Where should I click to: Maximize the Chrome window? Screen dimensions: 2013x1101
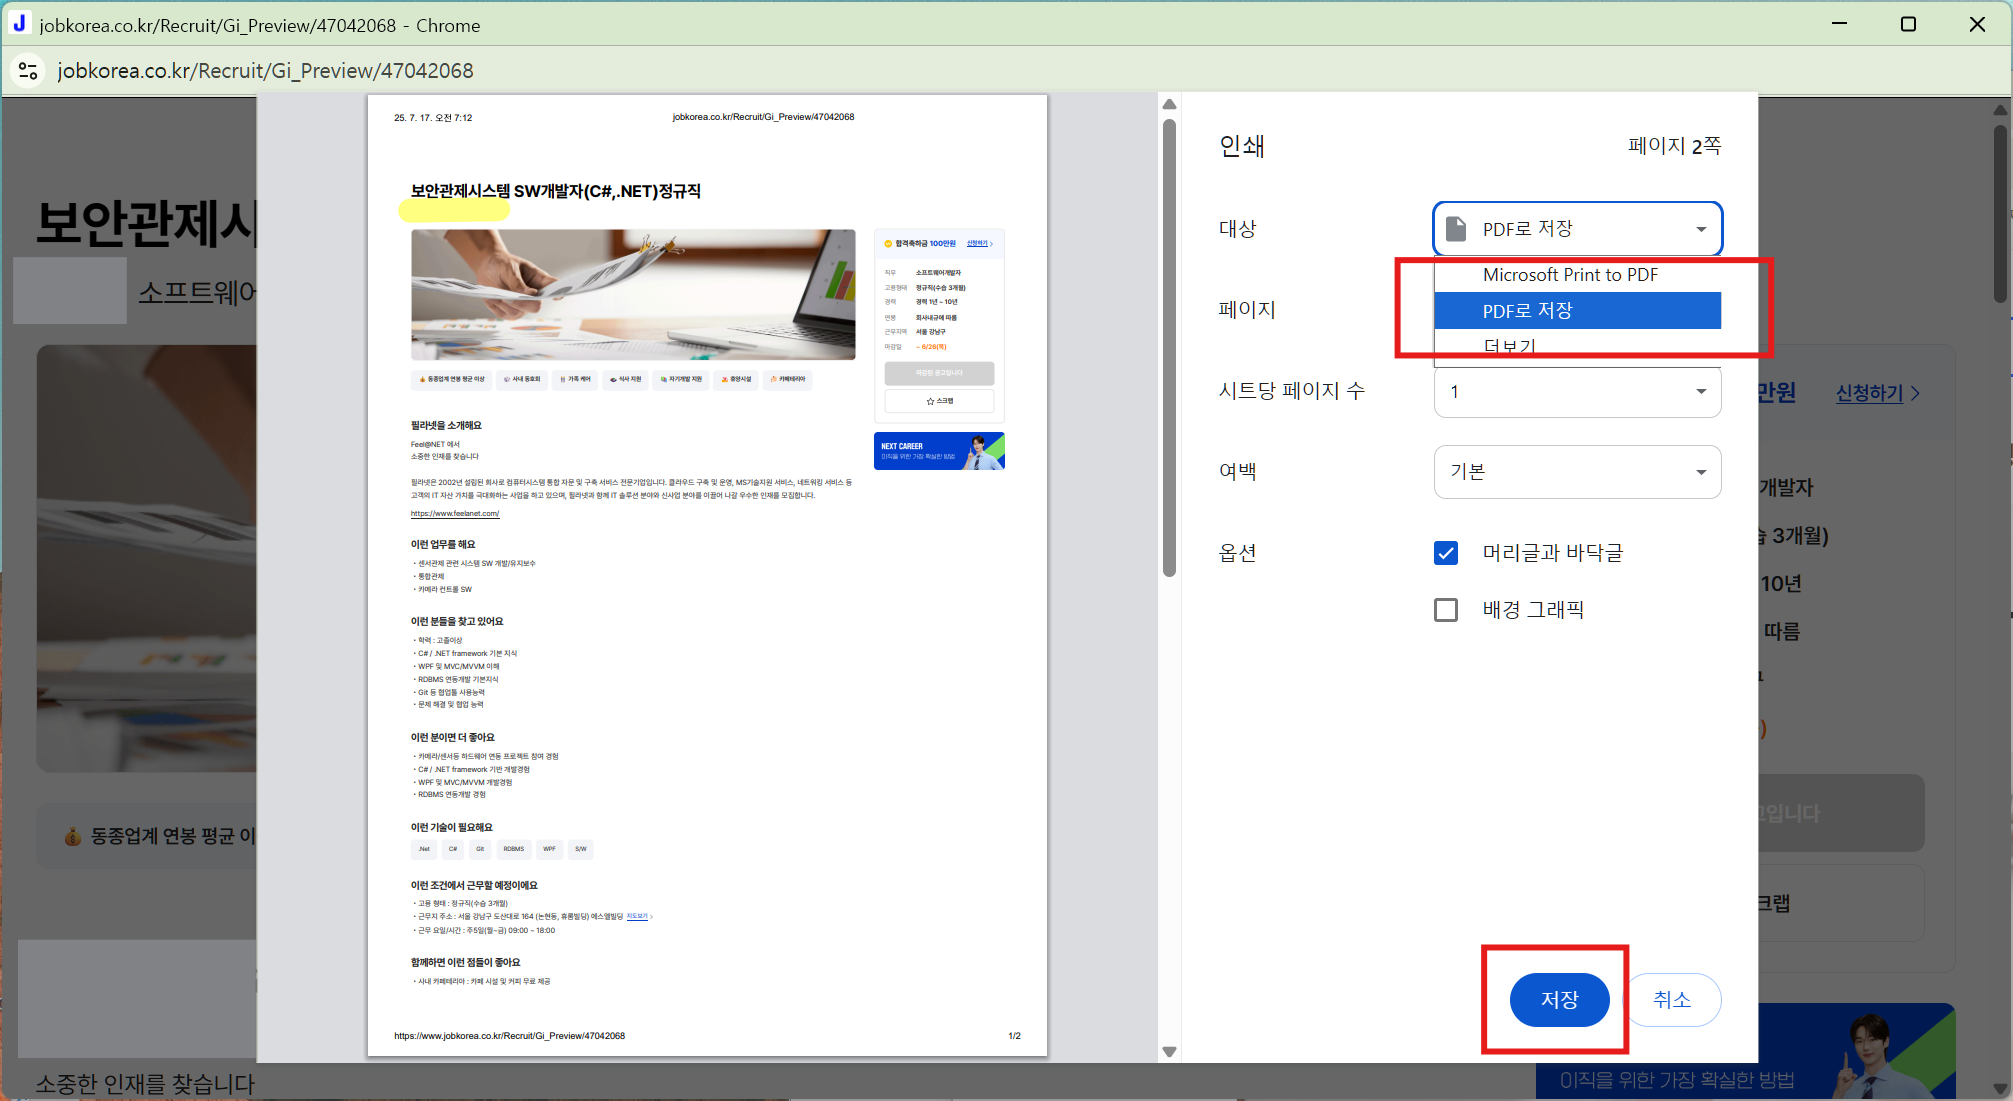(1908, 24)
